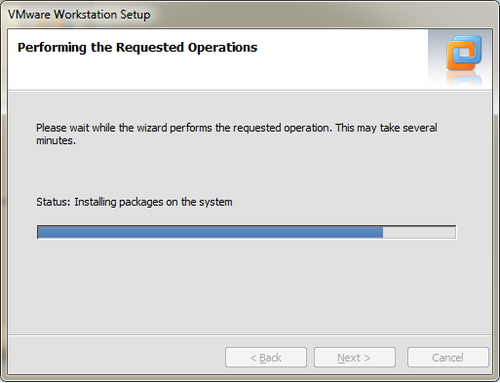Click the logo's faded reflection below it
Viewport: 500px width, 383px height.
point(464,80)
